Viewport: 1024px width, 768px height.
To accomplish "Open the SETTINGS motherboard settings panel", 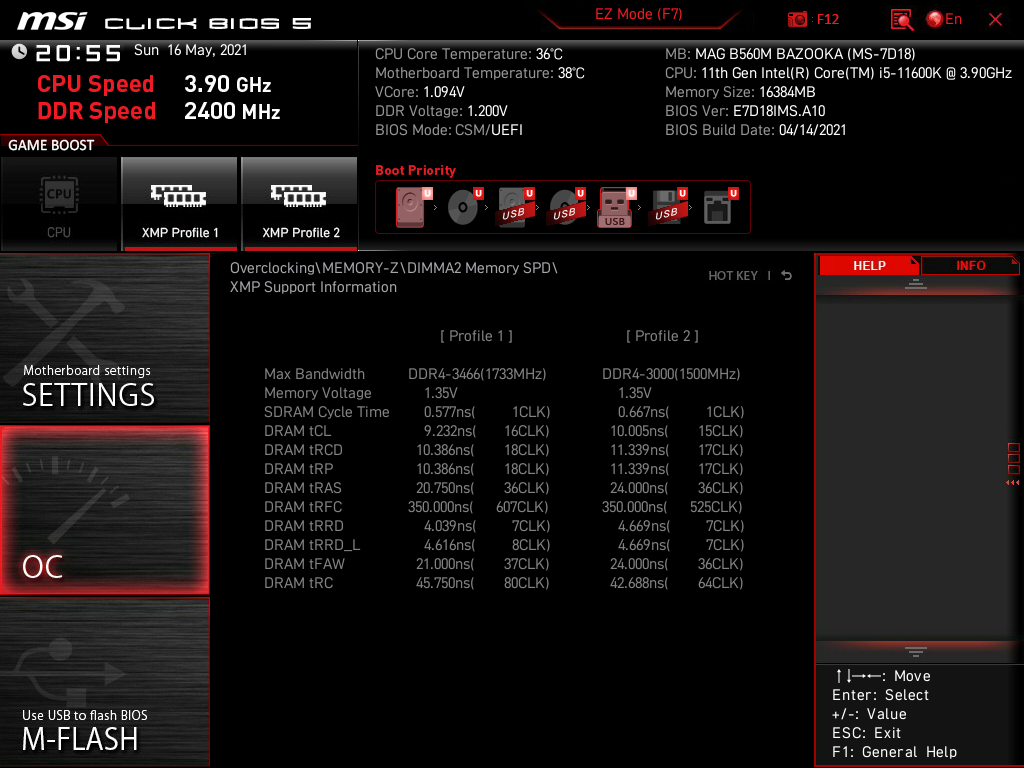I will point(104,338).
